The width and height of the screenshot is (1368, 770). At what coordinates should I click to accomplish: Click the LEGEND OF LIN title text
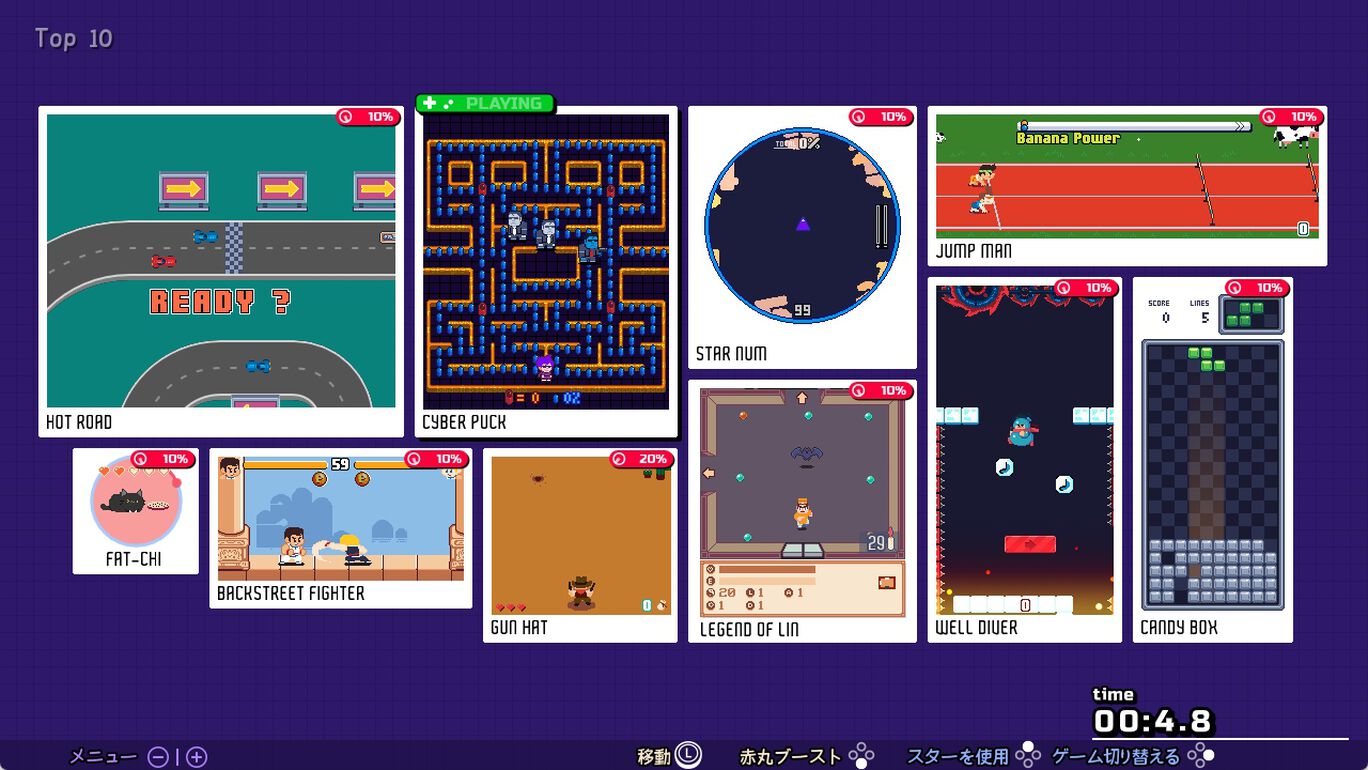(749, 630)
